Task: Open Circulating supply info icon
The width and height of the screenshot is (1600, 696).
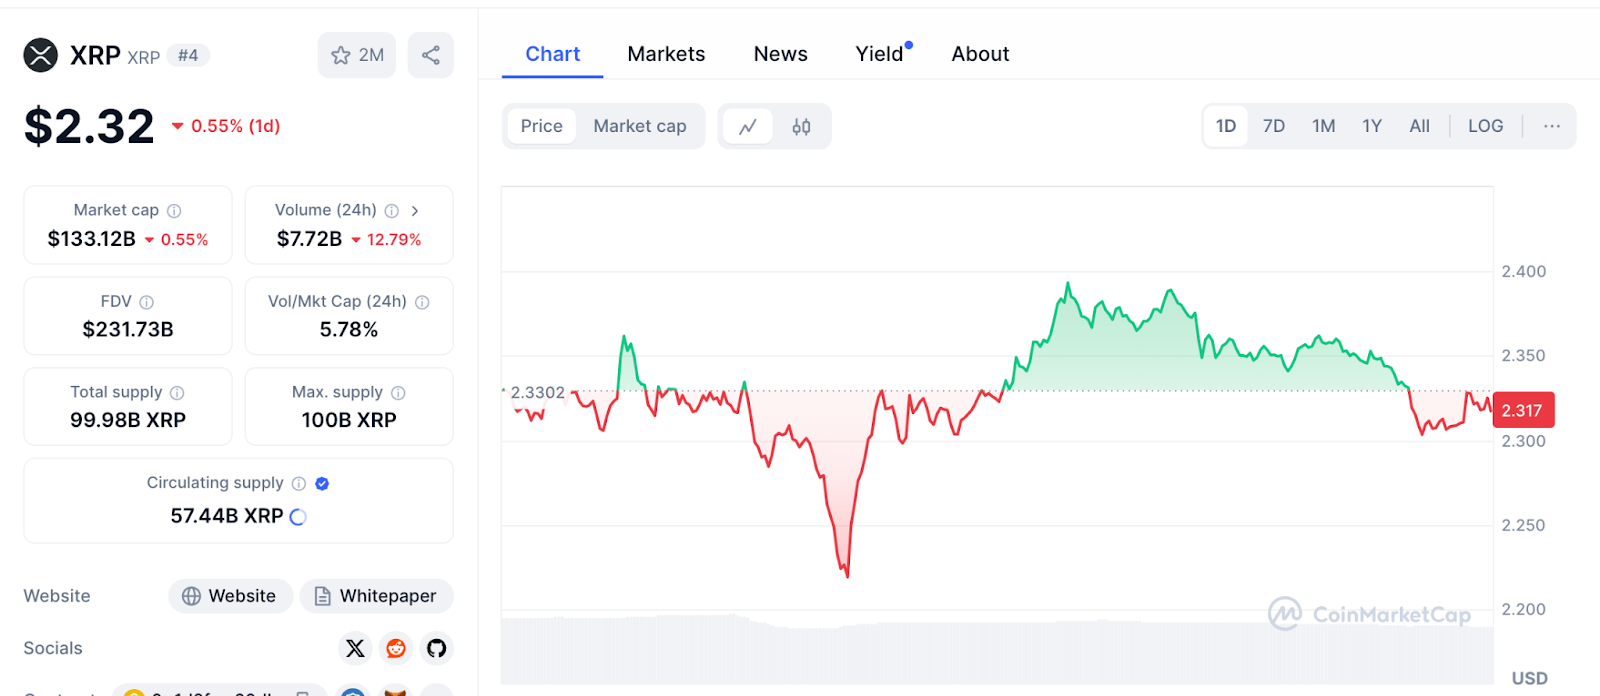Action: 299,484
